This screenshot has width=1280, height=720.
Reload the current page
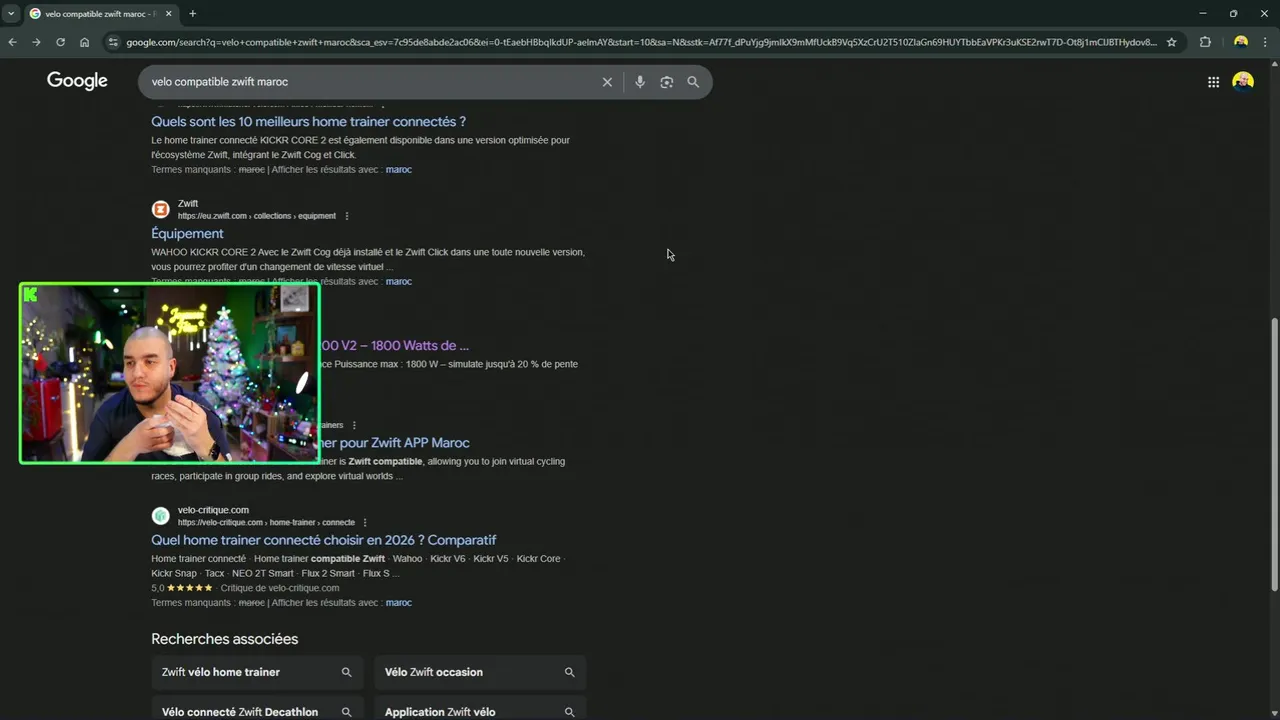click(60, 42)
